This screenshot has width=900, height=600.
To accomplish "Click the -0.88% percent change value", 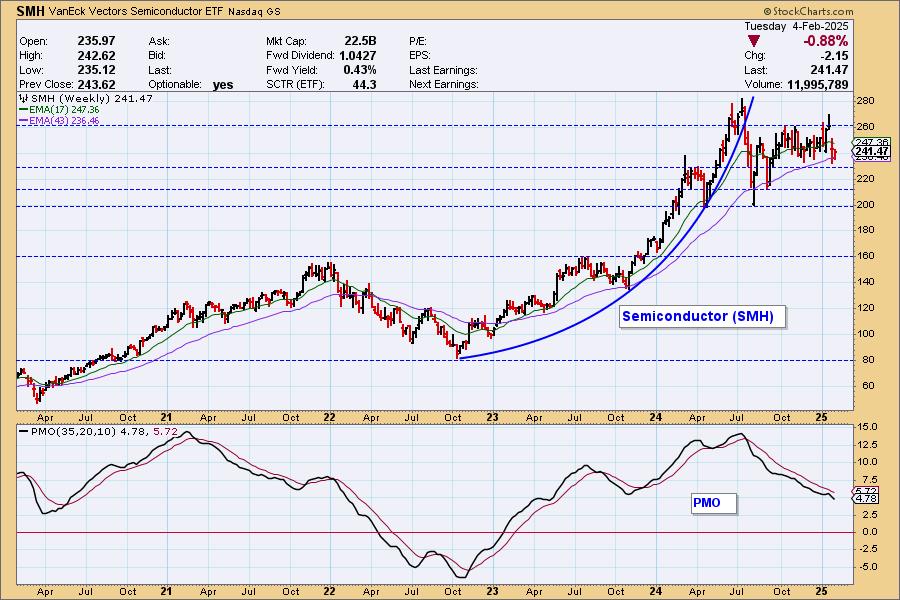I will (825, 41).
